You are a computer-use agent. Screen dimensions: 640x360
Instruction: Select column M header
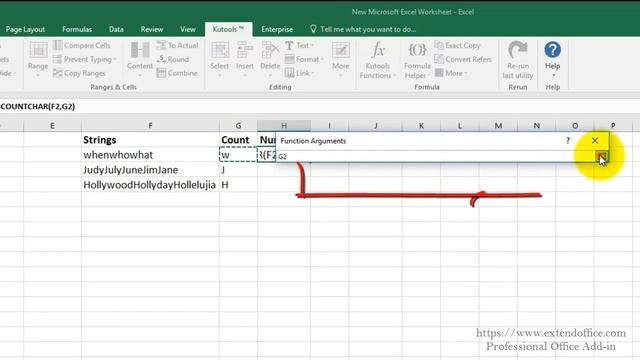click(498, 126)
